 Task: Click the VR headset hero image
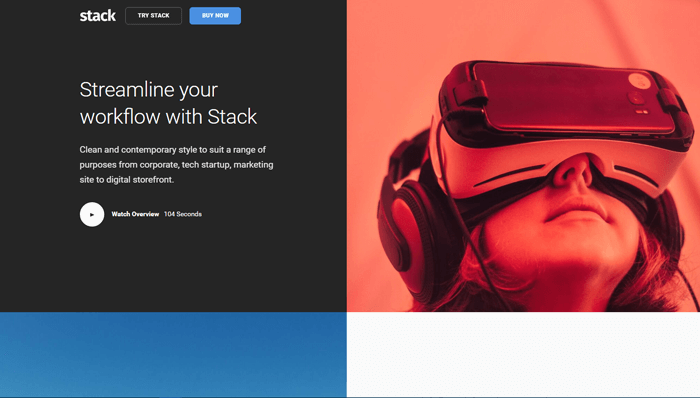pyautogui.click(x=523, y=156)
